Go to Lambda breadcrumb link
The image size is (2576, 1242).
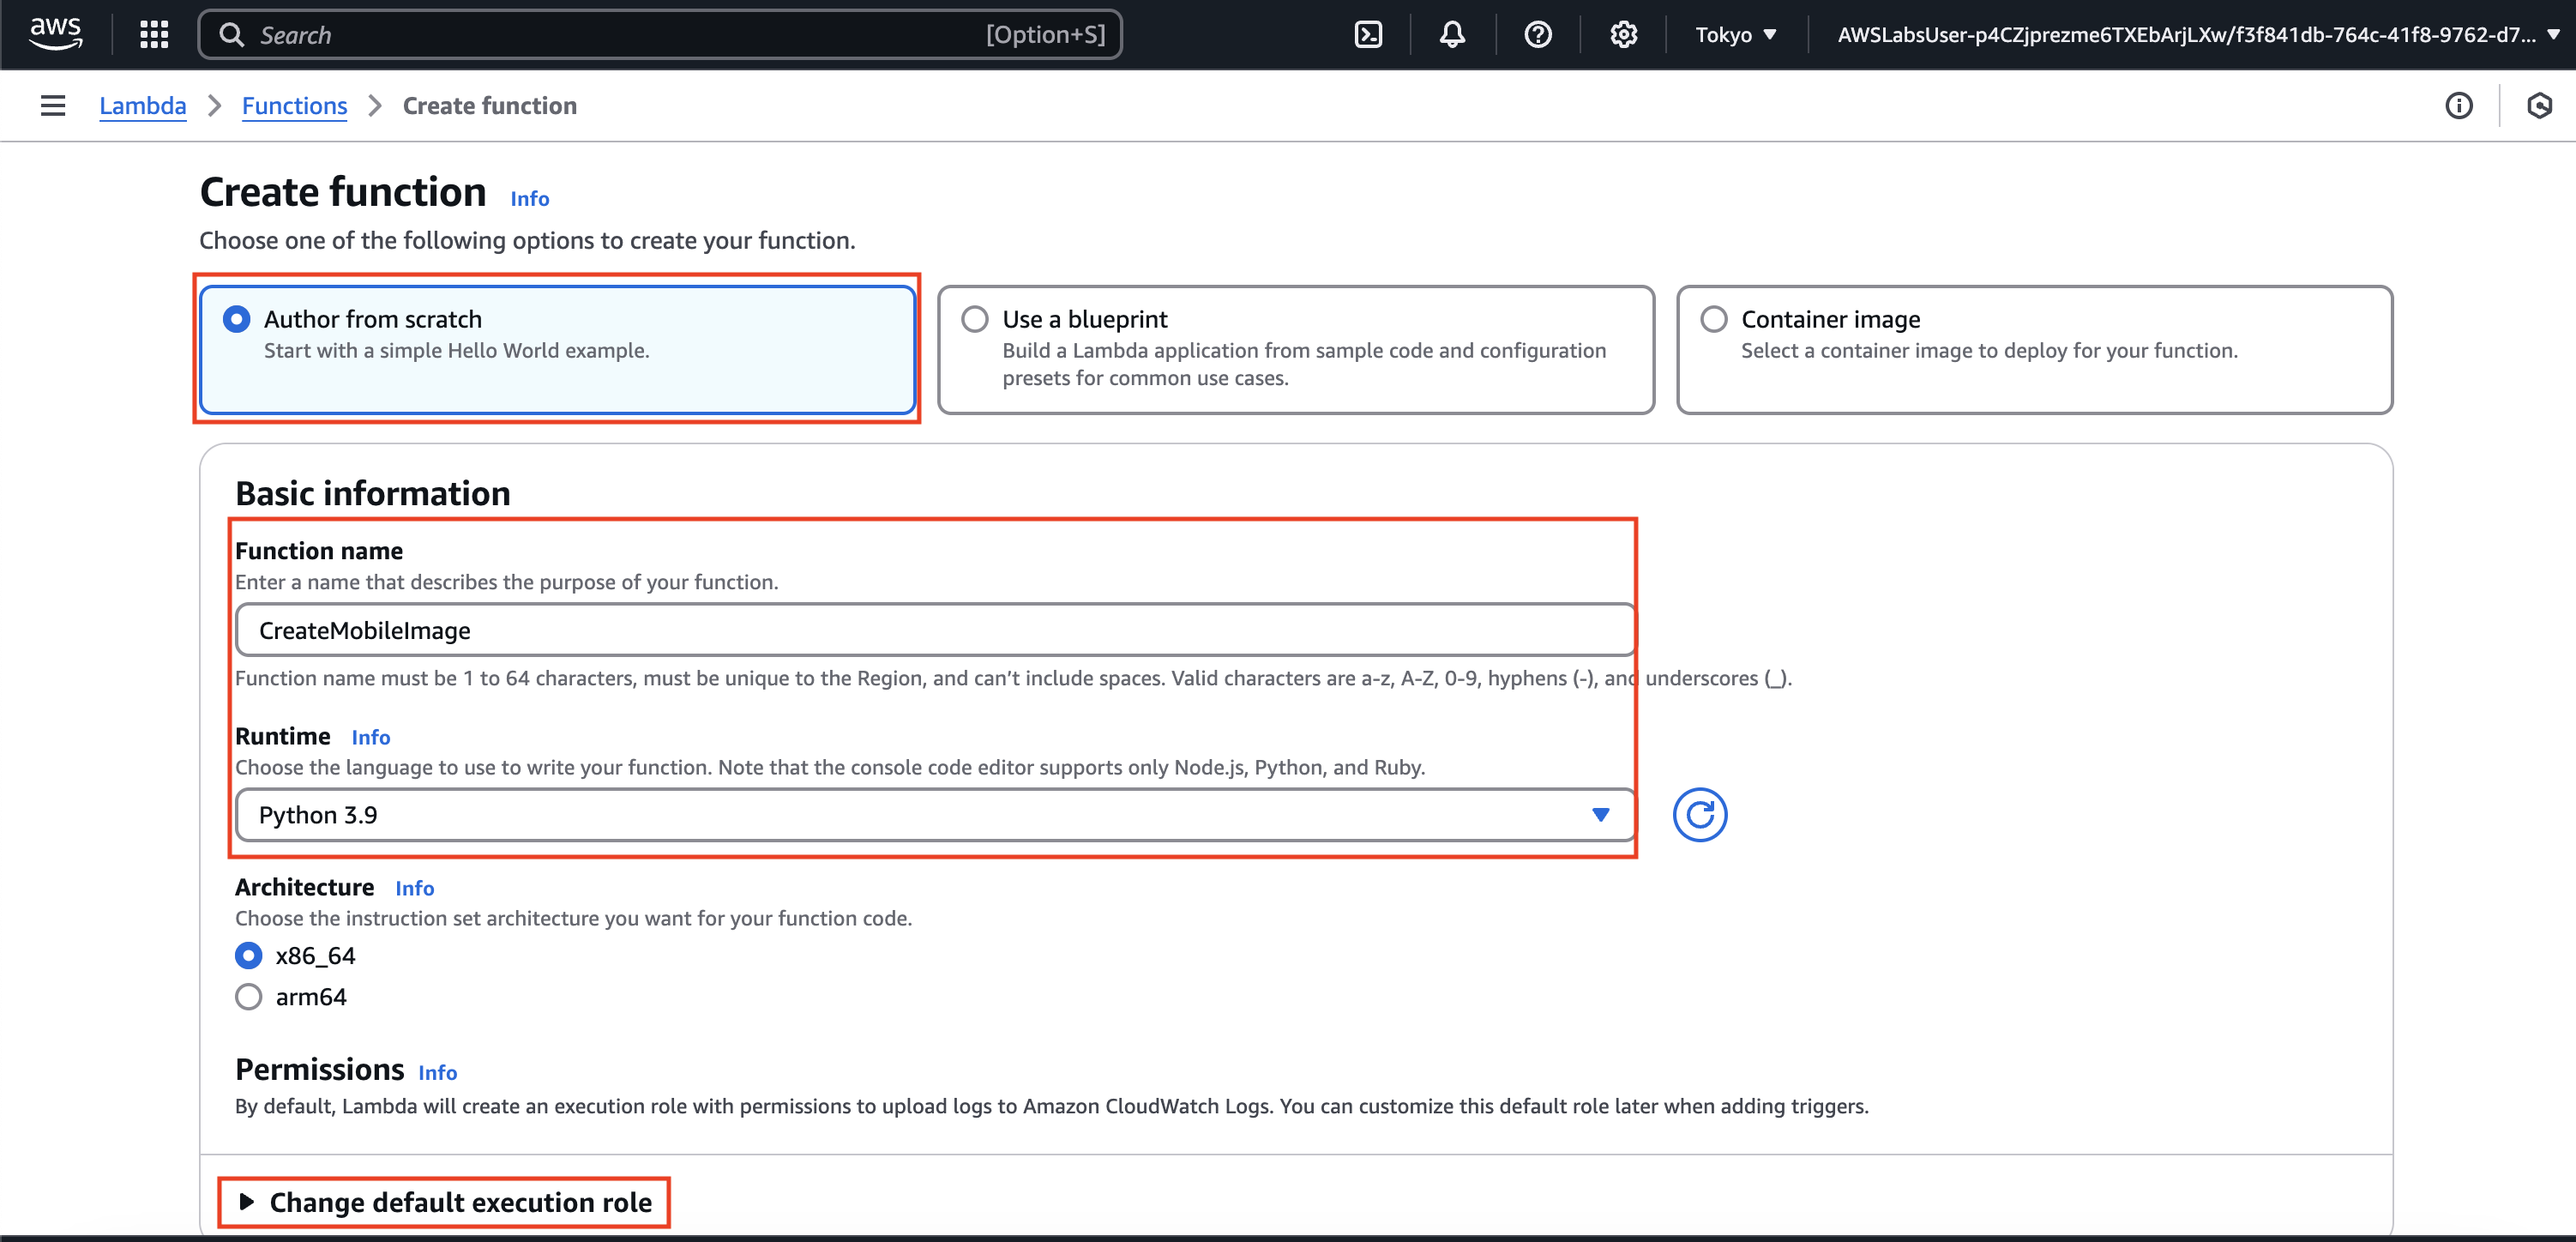point(142,106)
